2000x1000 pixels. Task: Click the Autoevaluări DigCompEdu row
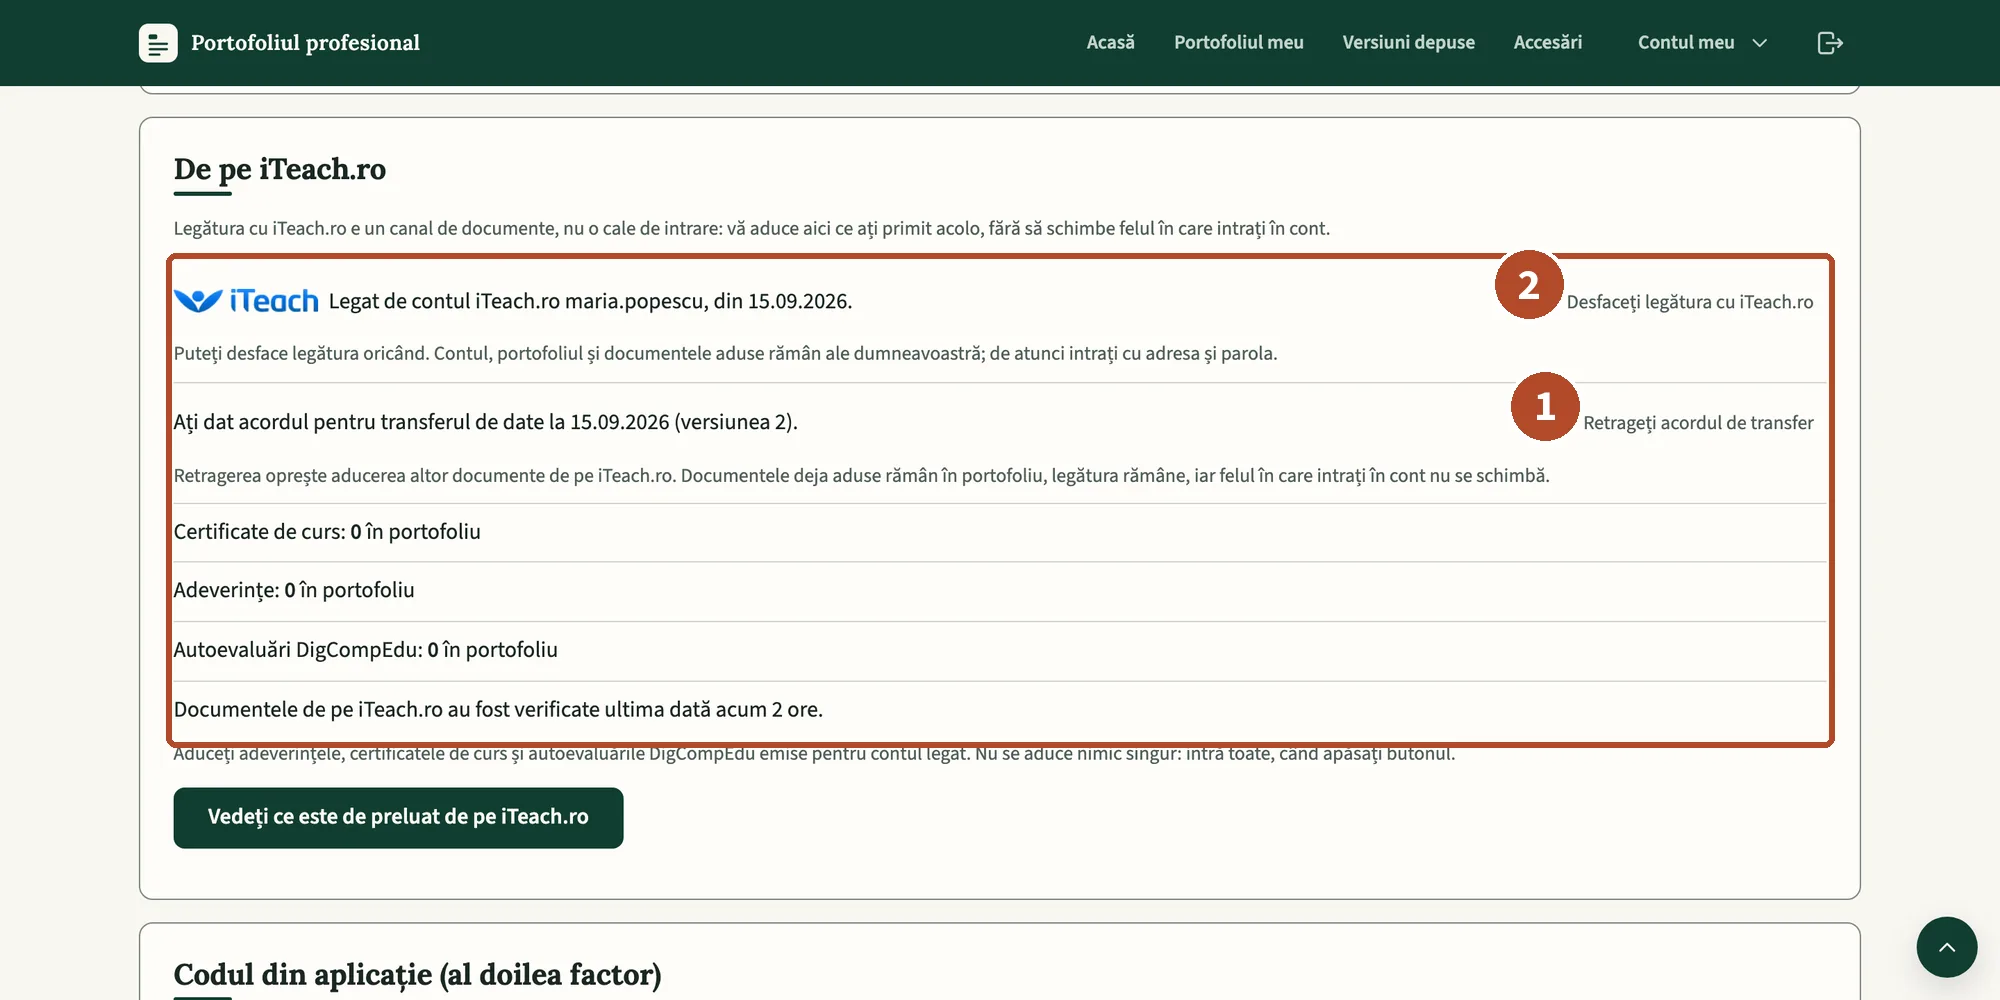pyautogui.click(x=1000, y=651)
